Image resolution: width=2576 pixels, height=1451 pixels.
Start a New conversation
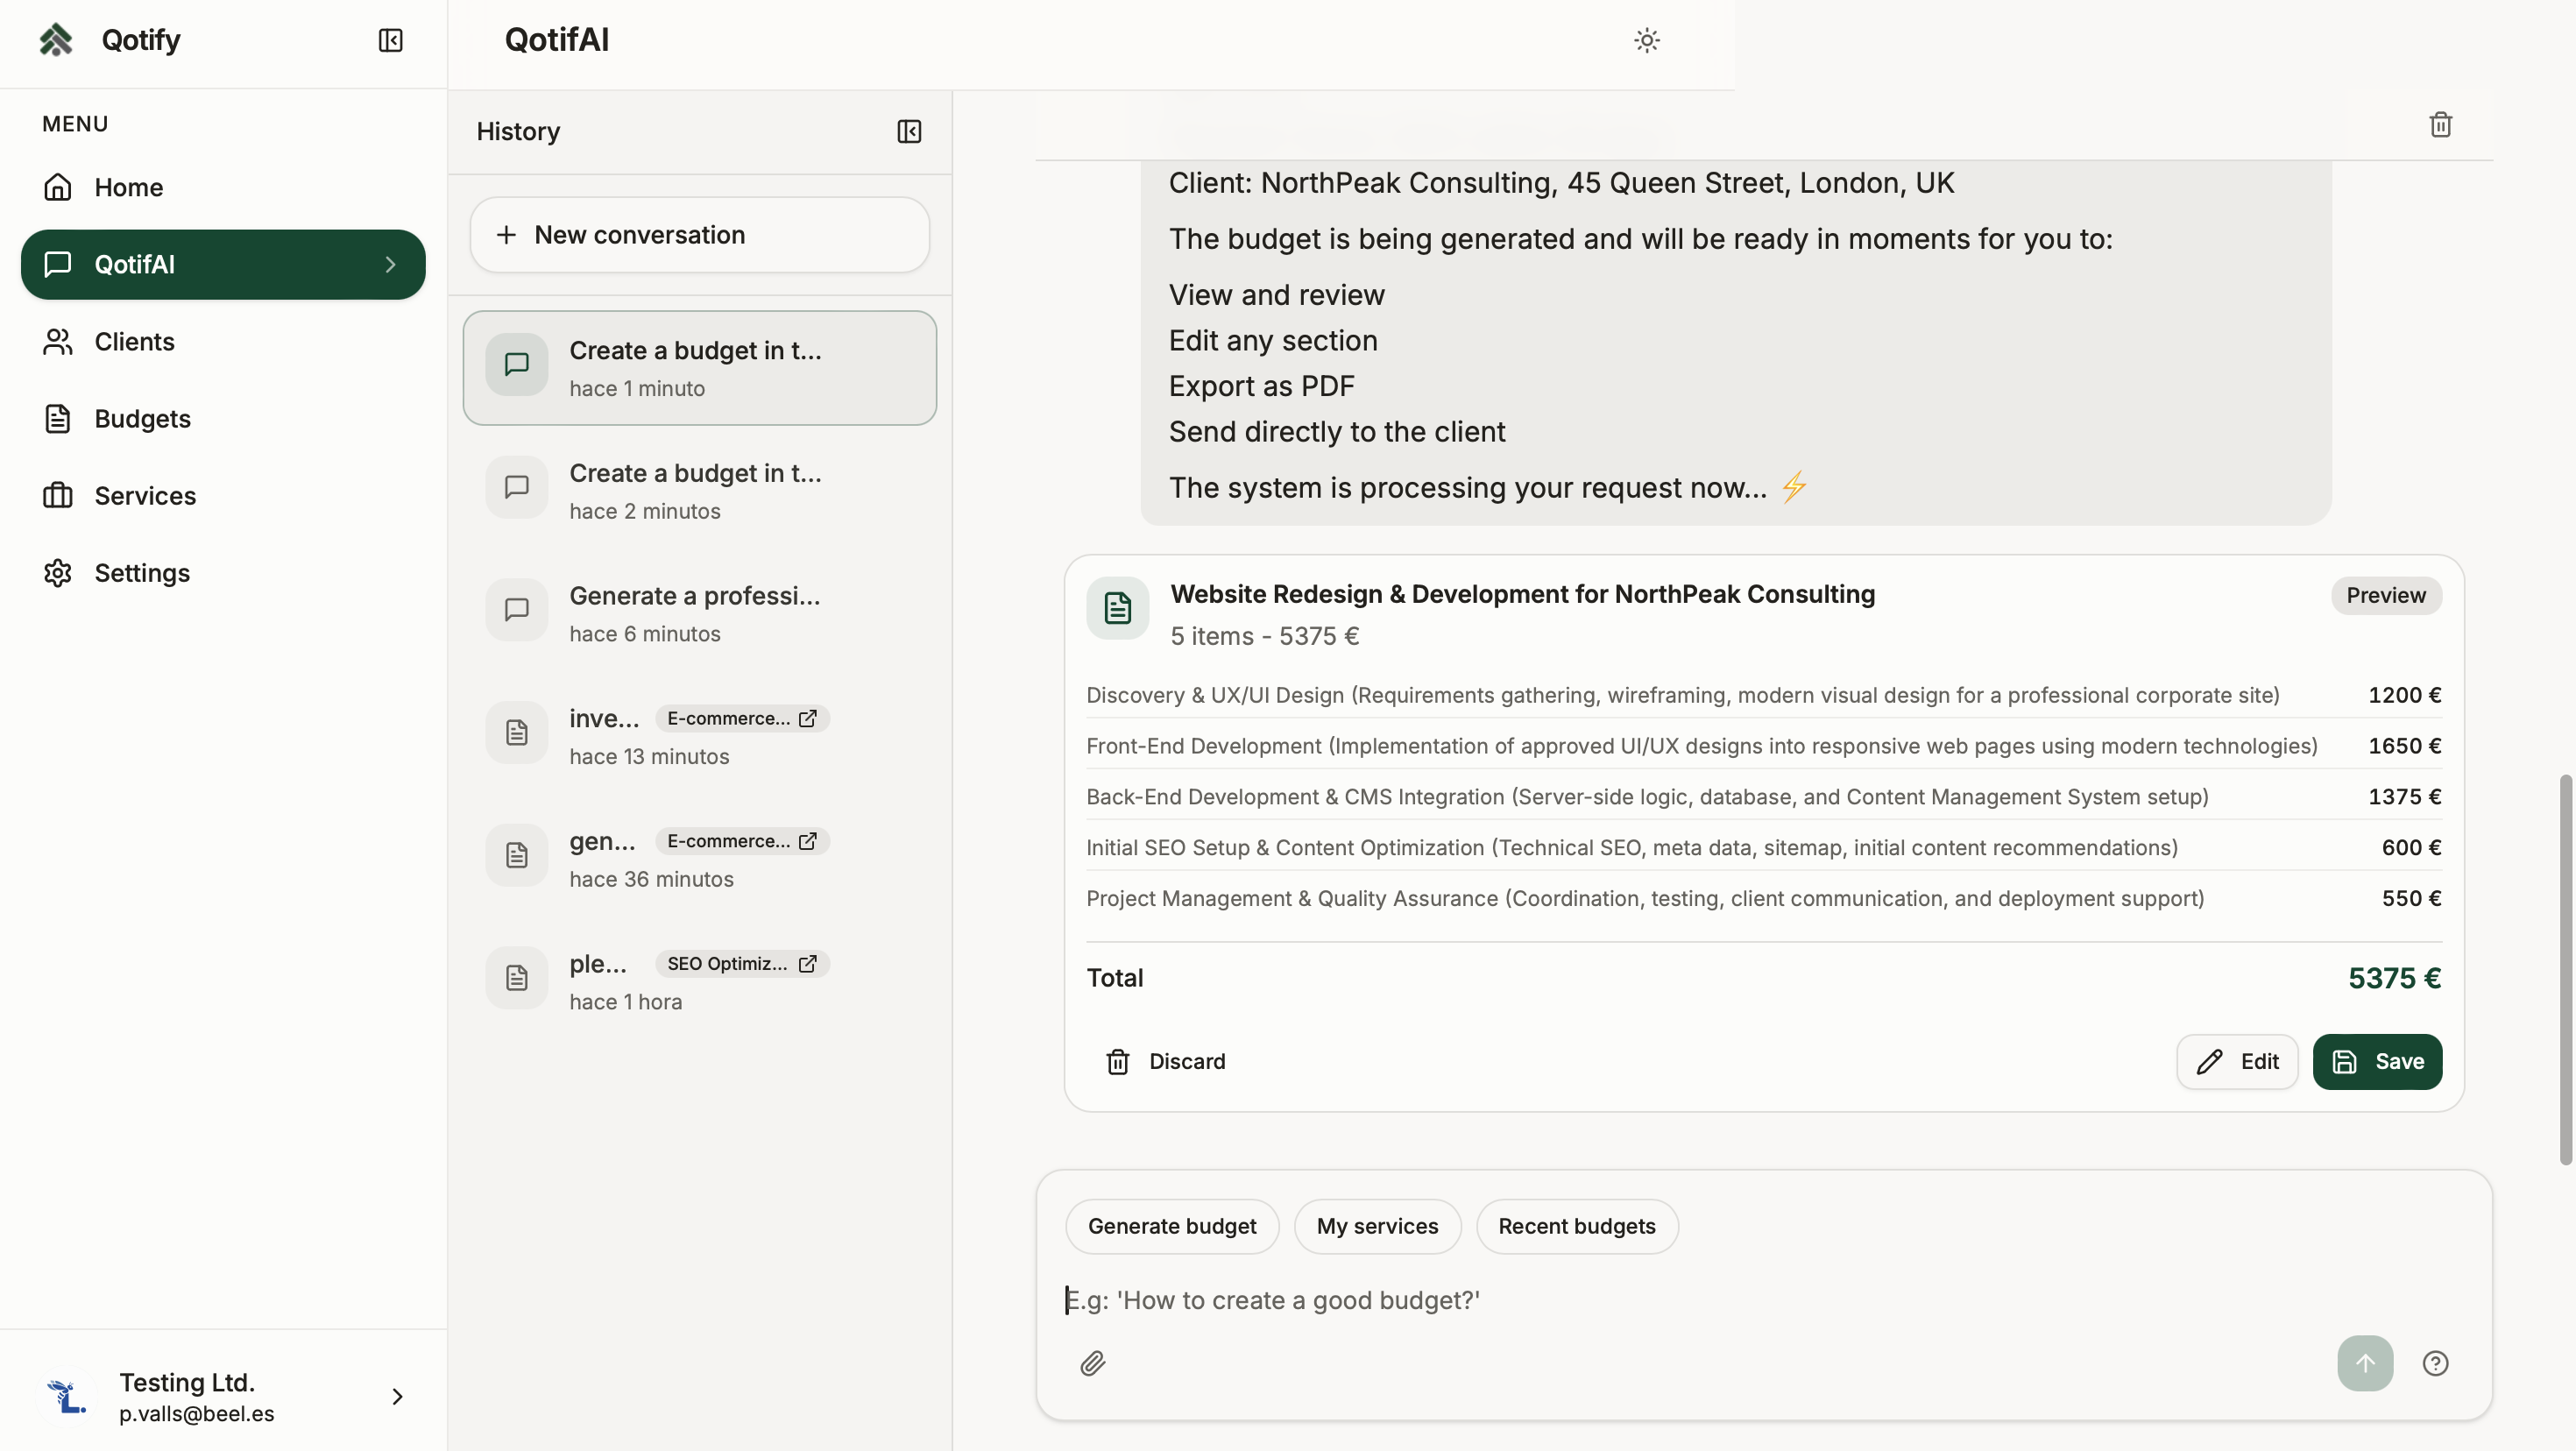[x=699, y=234]
